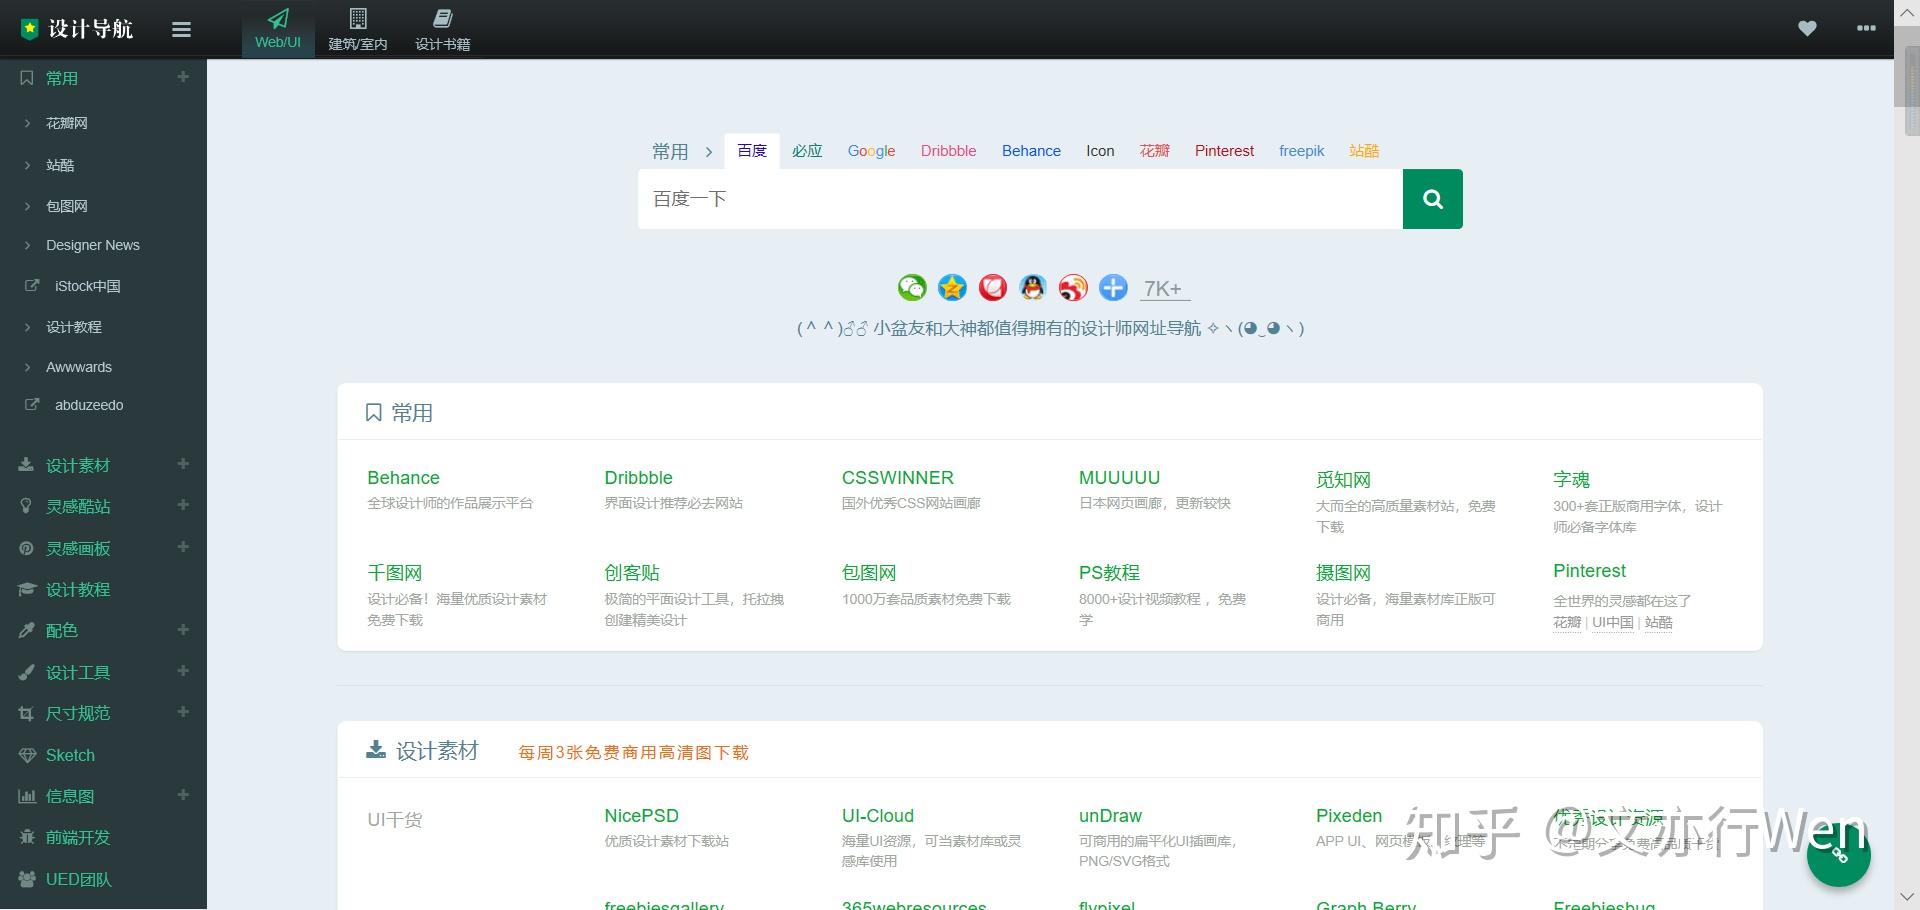Screen dimensions: 1920x910
Task: Click the 设计教程 graduation cap icon
Action: pyautogui.click(x=27, y=589)
